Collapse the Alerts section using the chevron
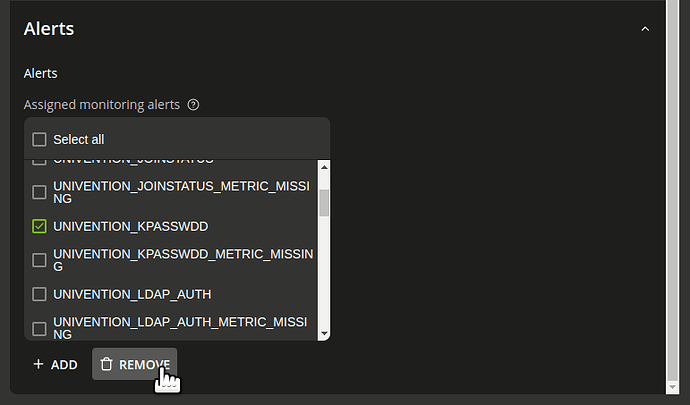The height and width of the screenshot is (405, 690). coord(645,29)
